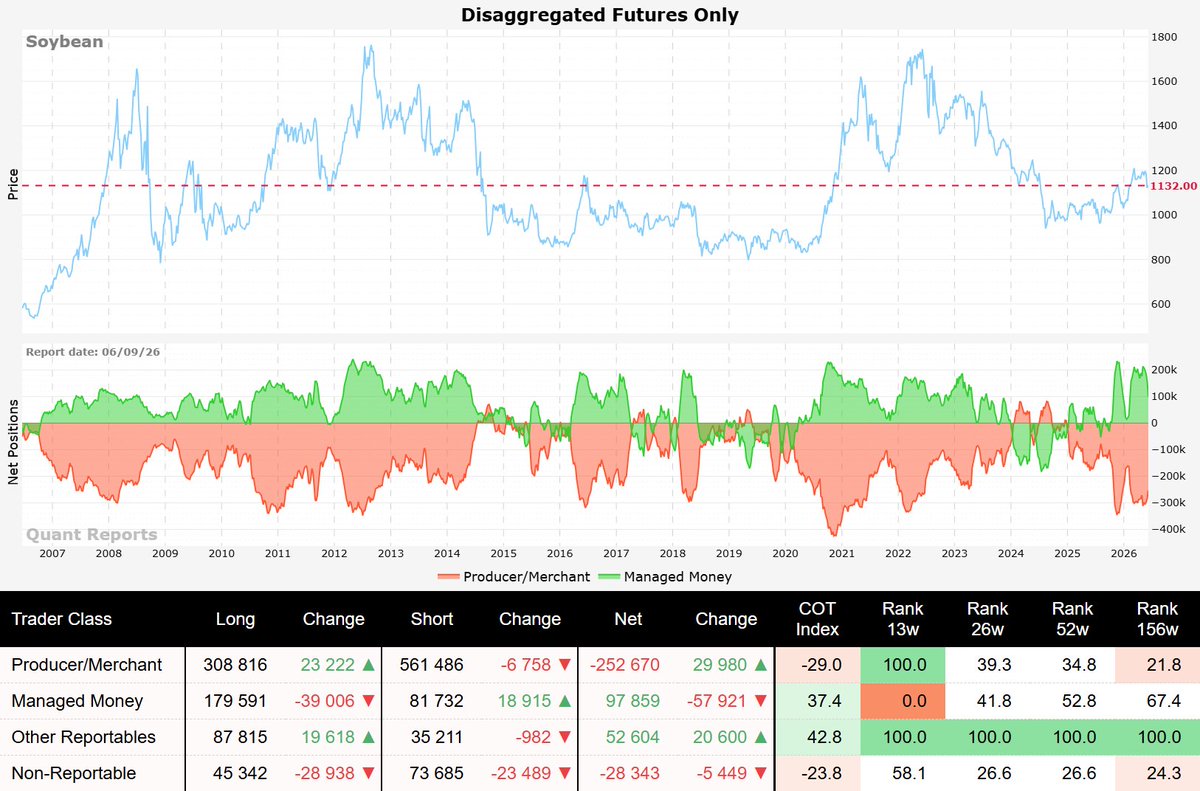Click the Other Reportables row label
Image resolution: width=1200 pixels, height=791 pixels.
click(x=84, y=737)
